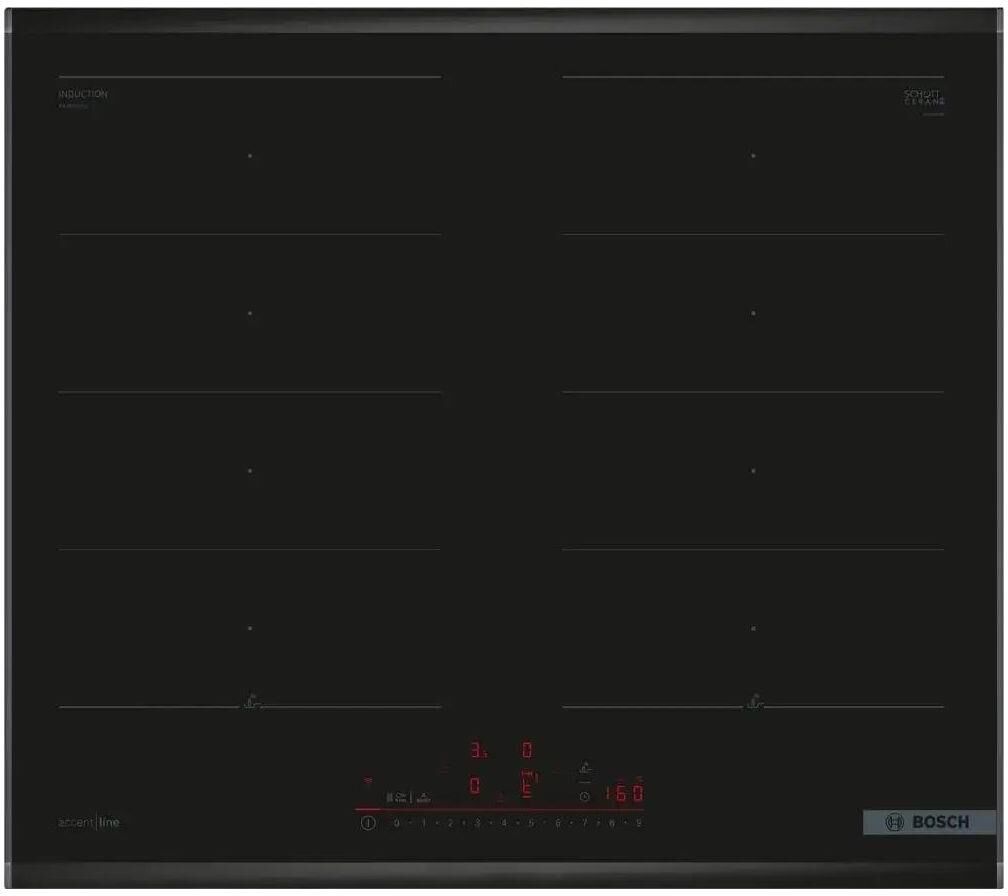Click the Bosch logo badge
Viewport: 1008px width, 896px height.
[x=929, y=822]
